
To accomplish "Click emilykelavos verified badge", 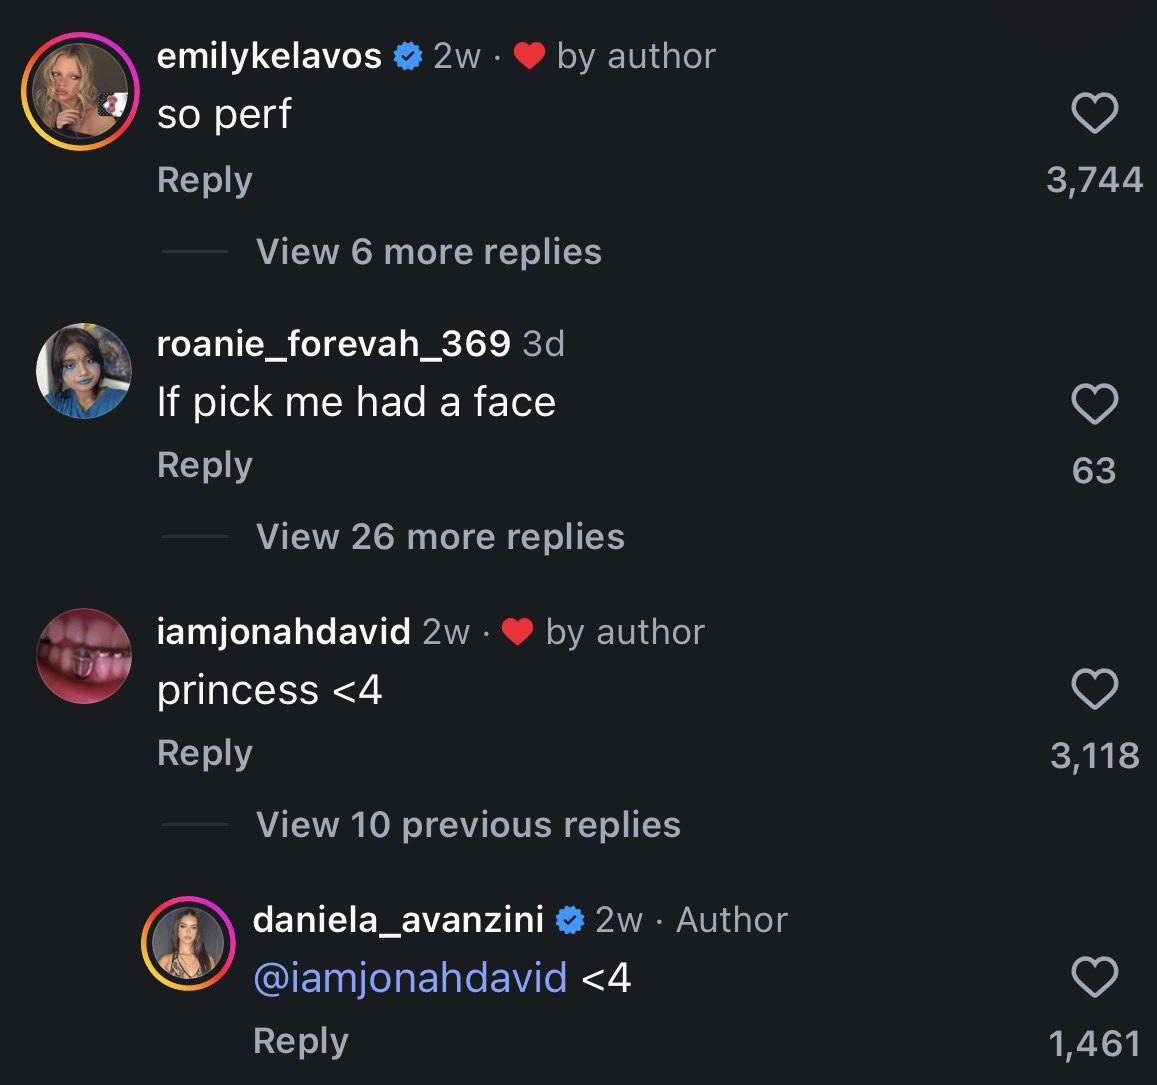I will pyautogui.click(x=407, y=56).
